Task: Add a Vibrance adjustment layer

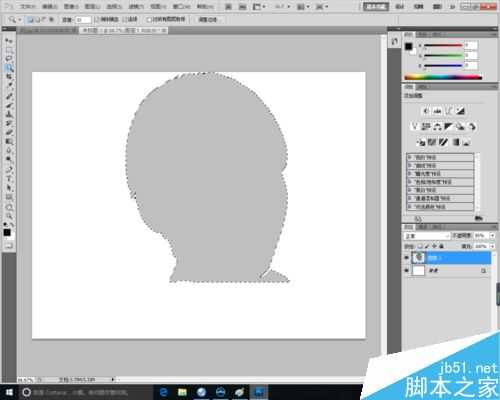Action: tap(414, 127)
